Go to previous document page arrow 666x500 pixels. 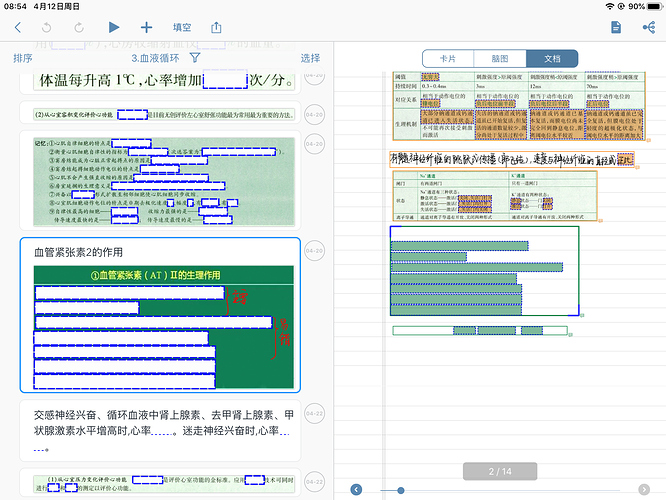pos(356,490)
